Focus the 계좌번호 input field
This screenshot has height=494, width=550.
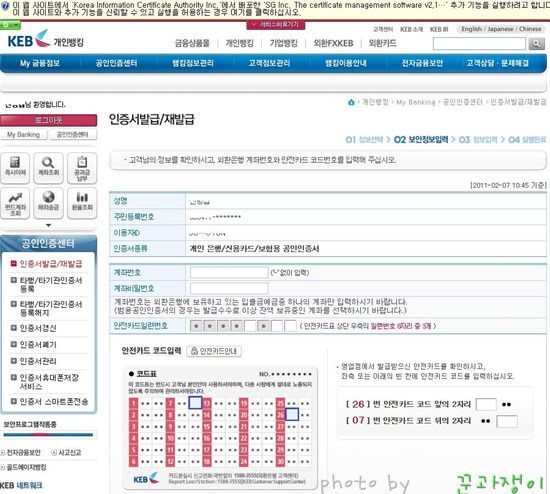pos(229,273)
